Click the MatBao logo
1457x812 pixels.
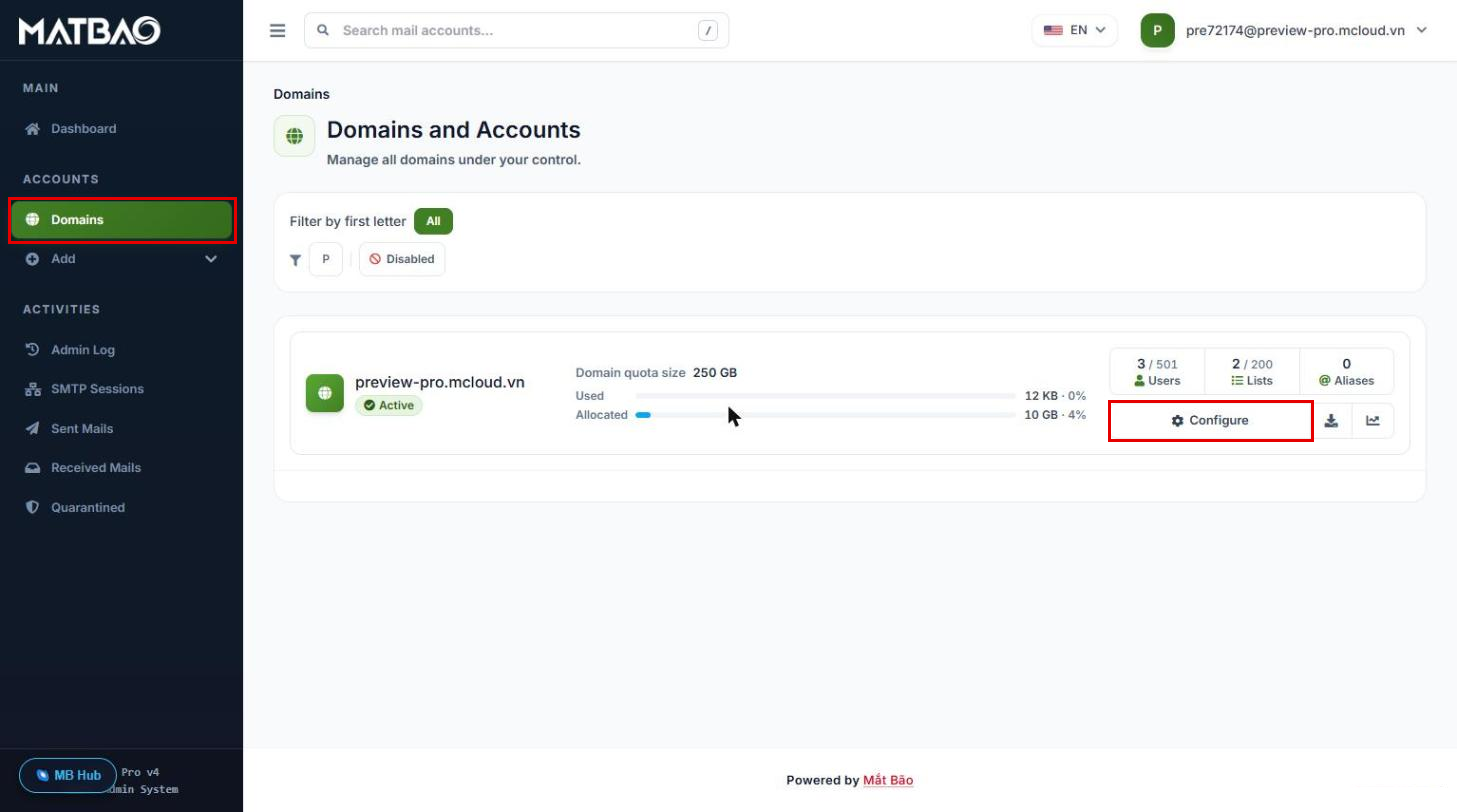point(89,31)
